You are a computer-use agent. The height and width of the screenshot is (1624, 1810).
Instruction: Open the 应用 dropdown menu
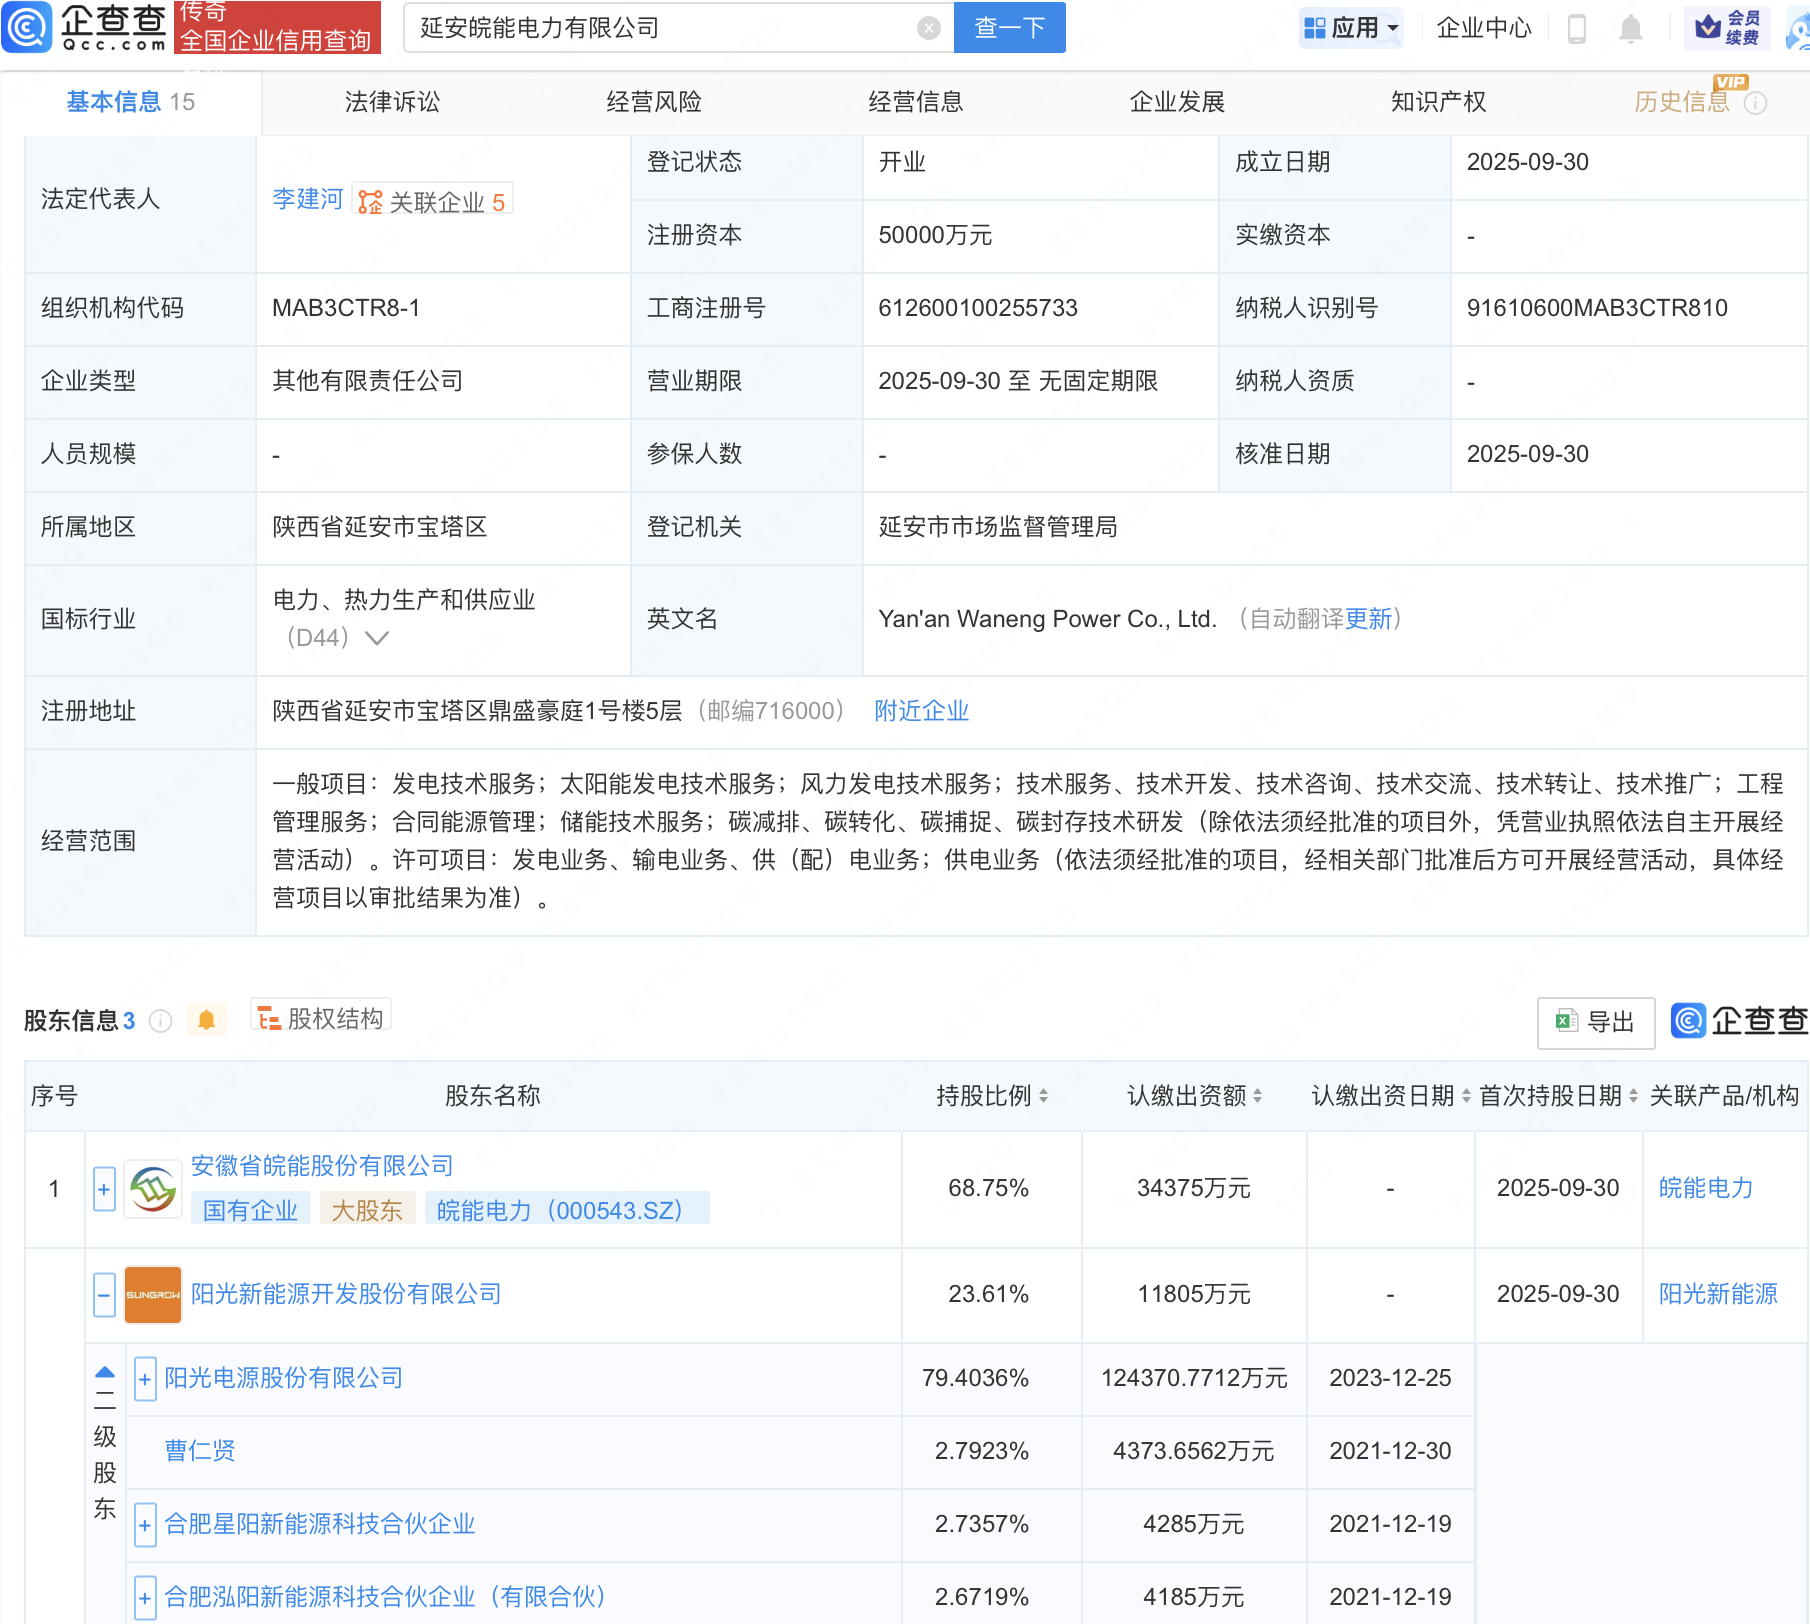pyautogui.click(x=1352, y=28)
